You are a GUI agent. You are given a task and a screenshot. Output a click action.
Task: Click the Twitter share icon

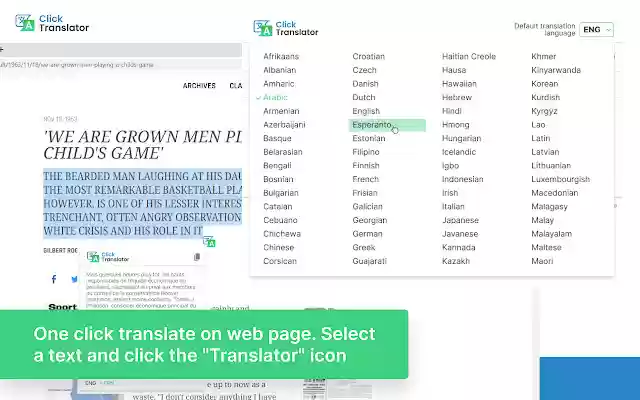pyautogui.click(x=74, y=280)
